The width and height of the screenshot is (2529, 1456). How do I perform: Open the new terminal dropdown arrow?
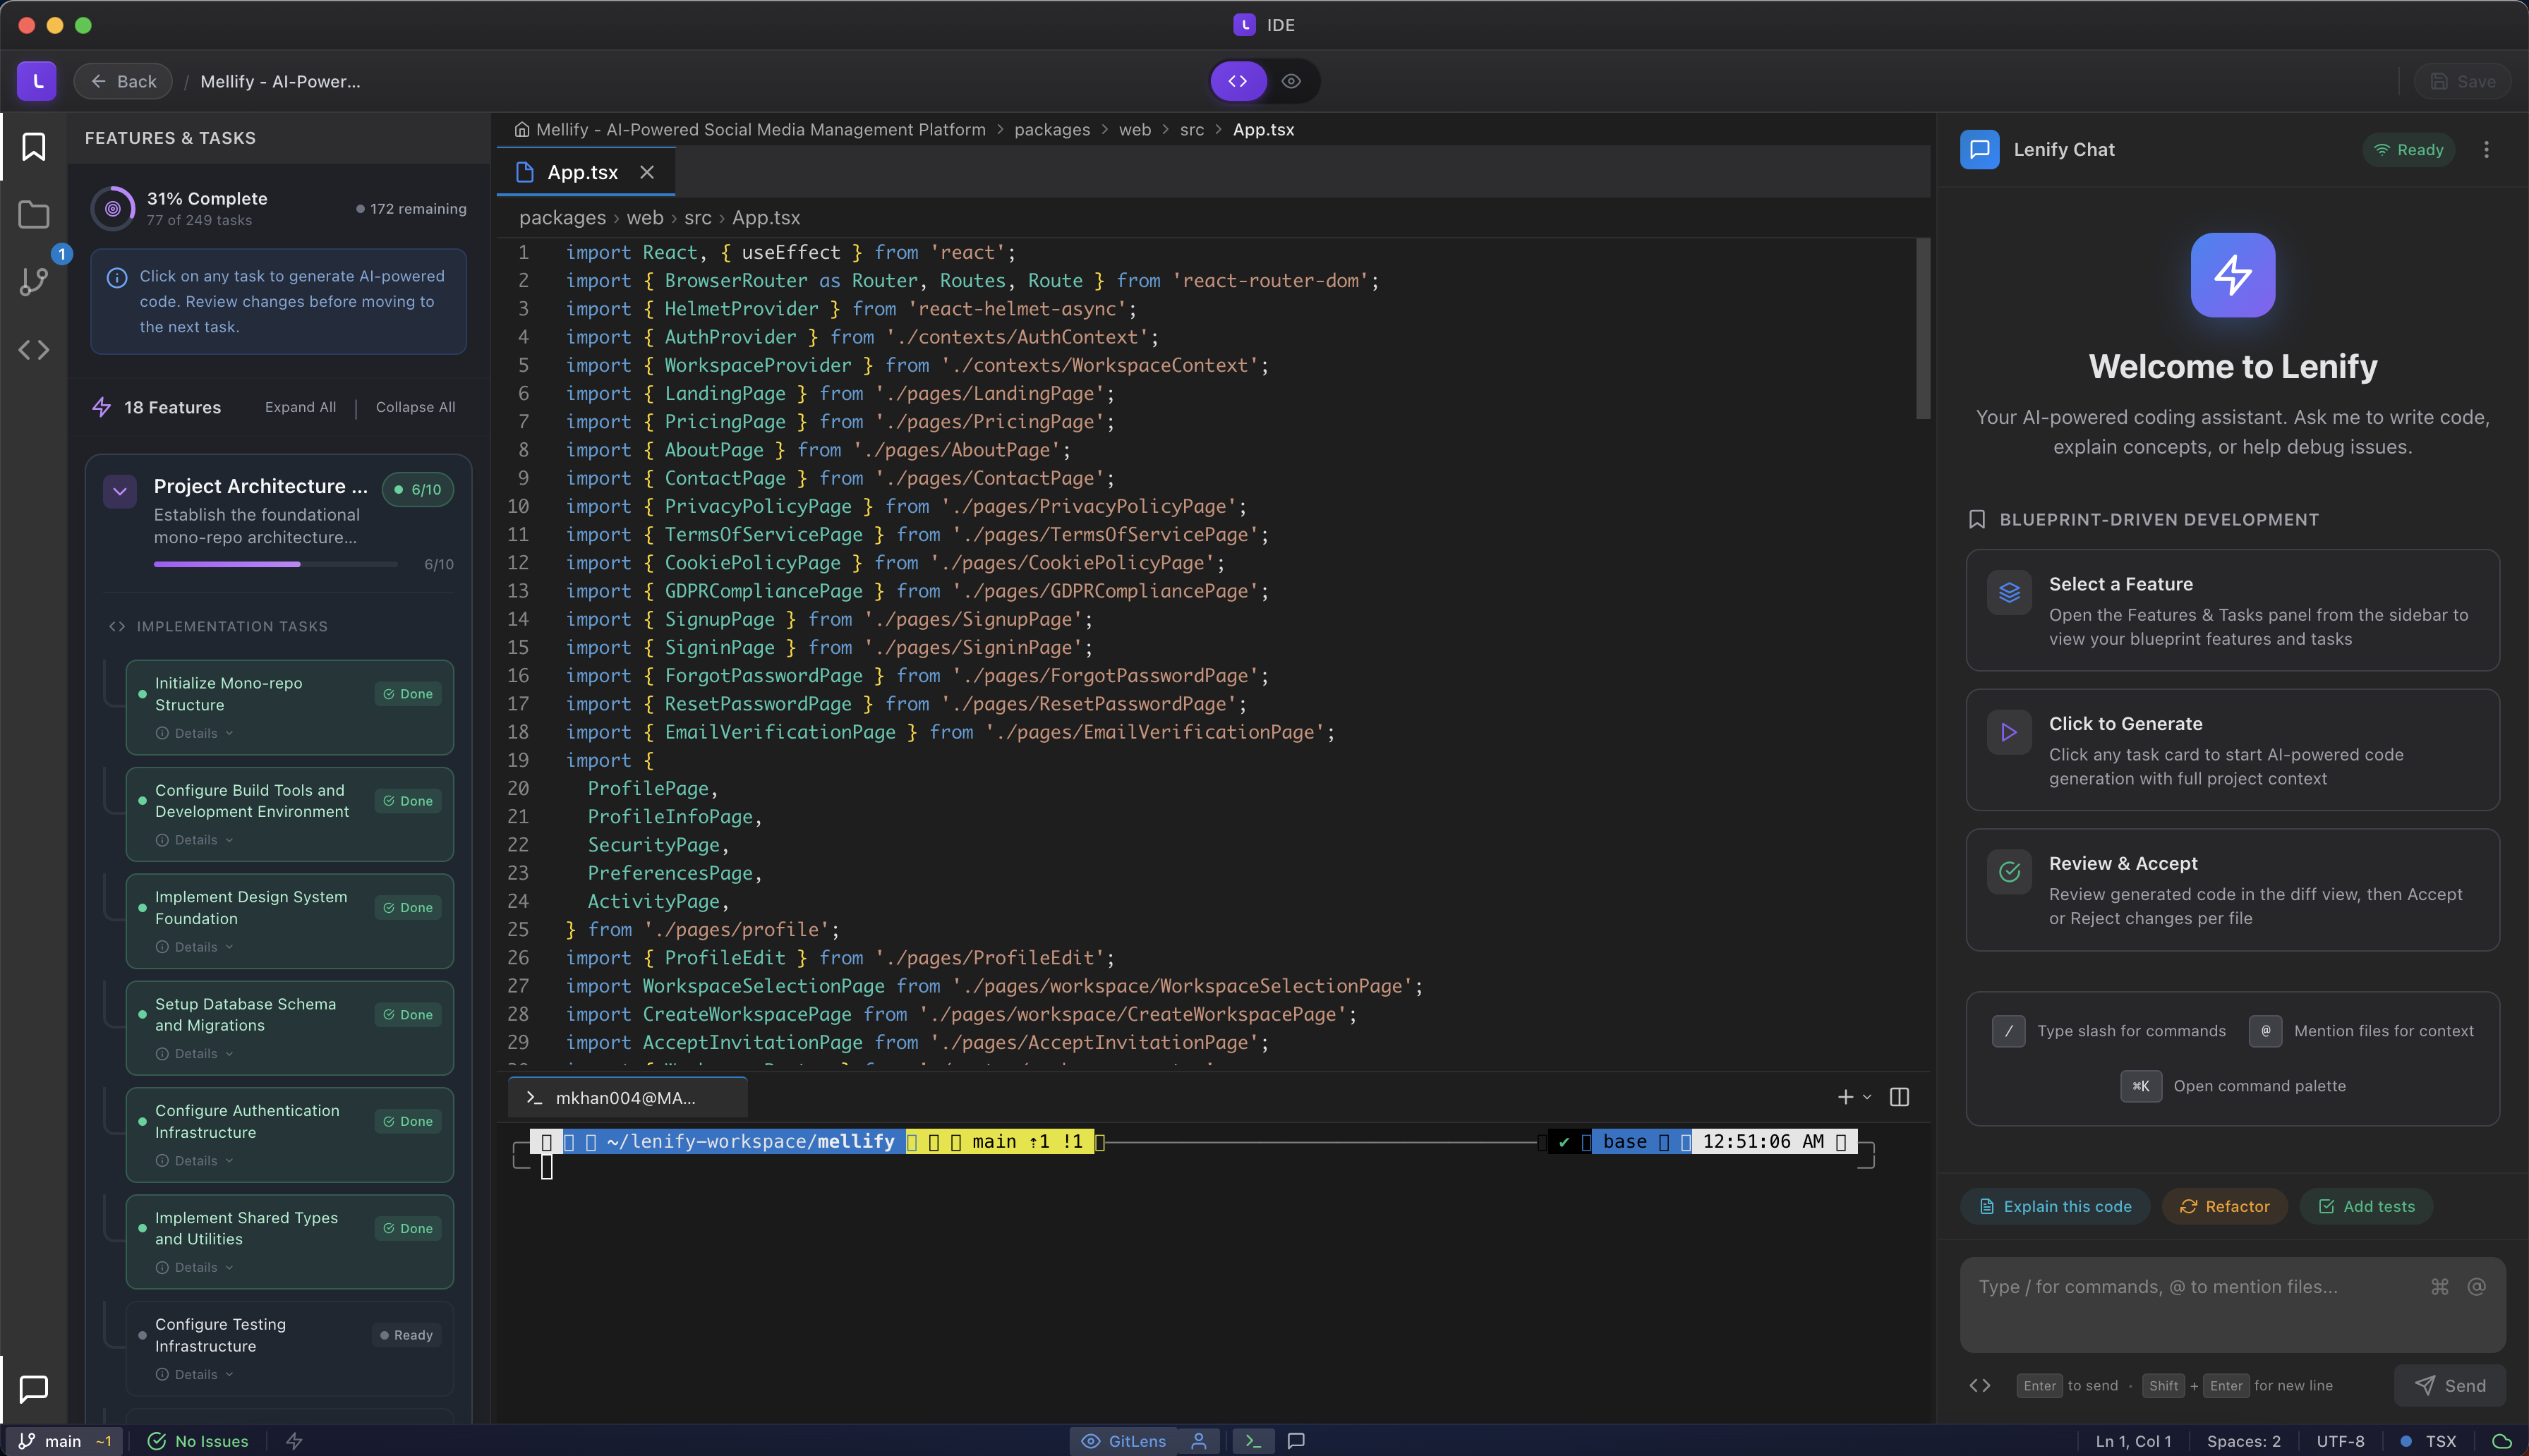(x=1867, y=1098)
